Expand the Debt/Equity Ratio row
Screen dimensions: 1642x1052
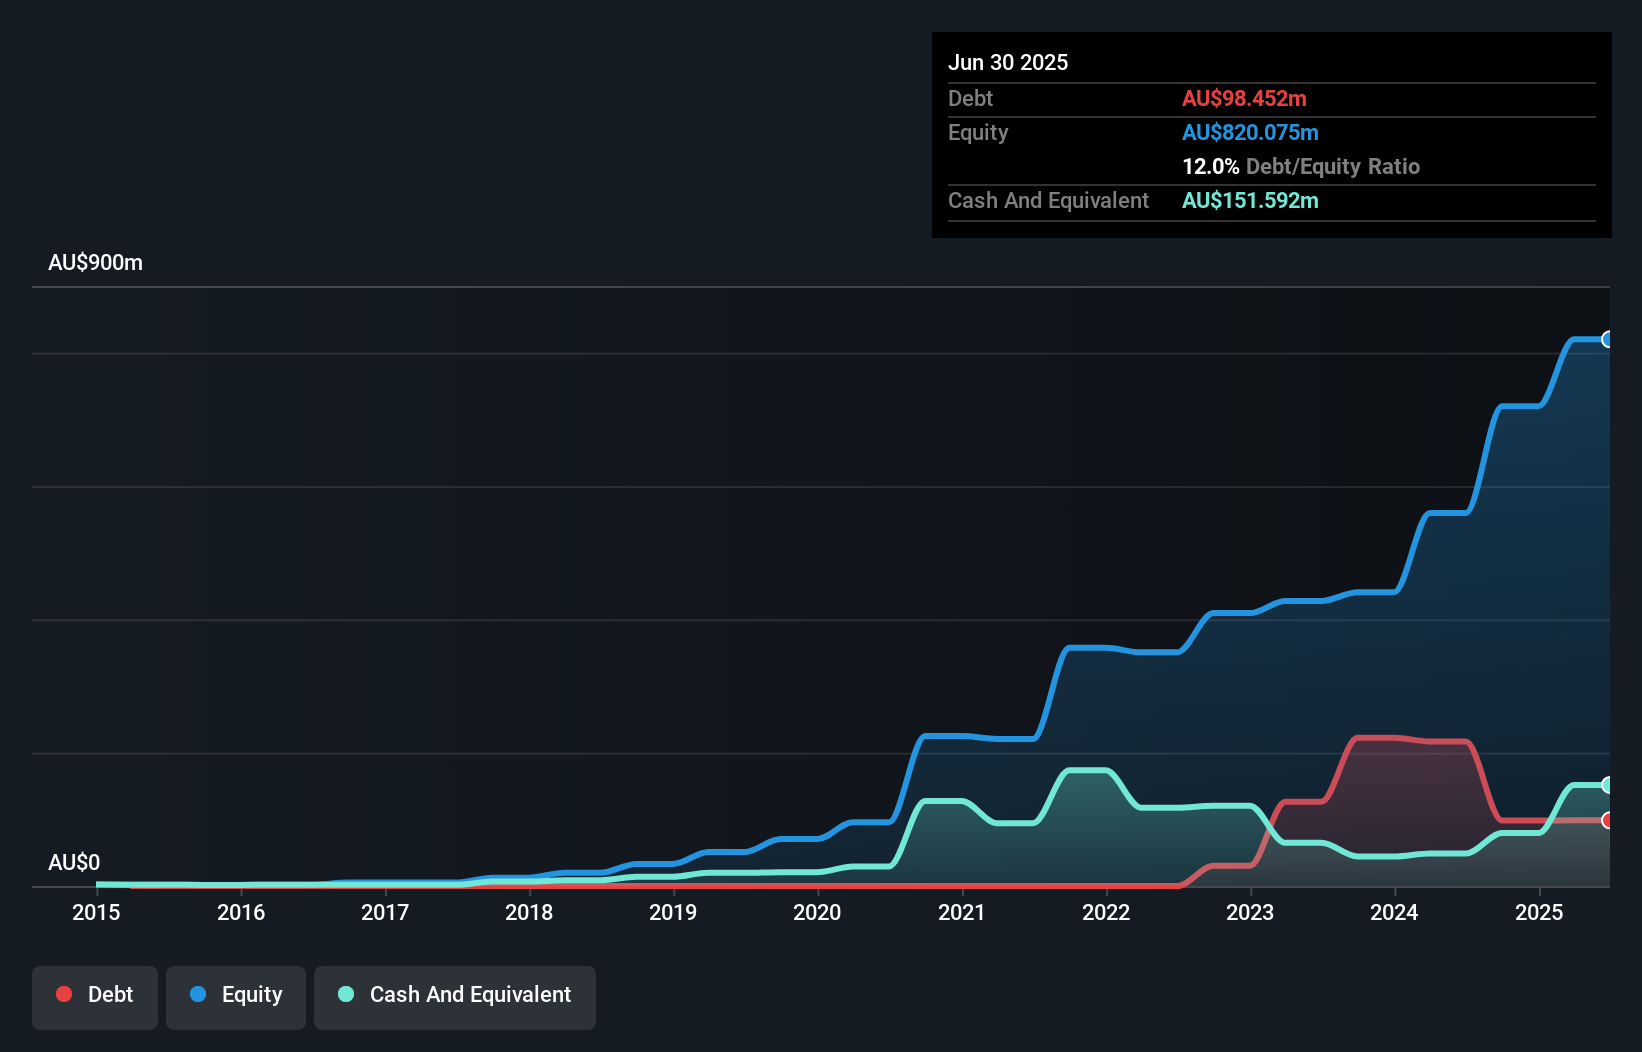(x=1300, y=166)
